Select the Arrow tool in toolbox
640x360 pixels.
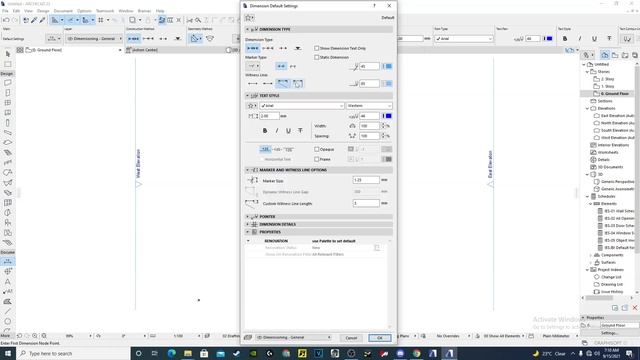pyautogui.click(x=8, y=54)
